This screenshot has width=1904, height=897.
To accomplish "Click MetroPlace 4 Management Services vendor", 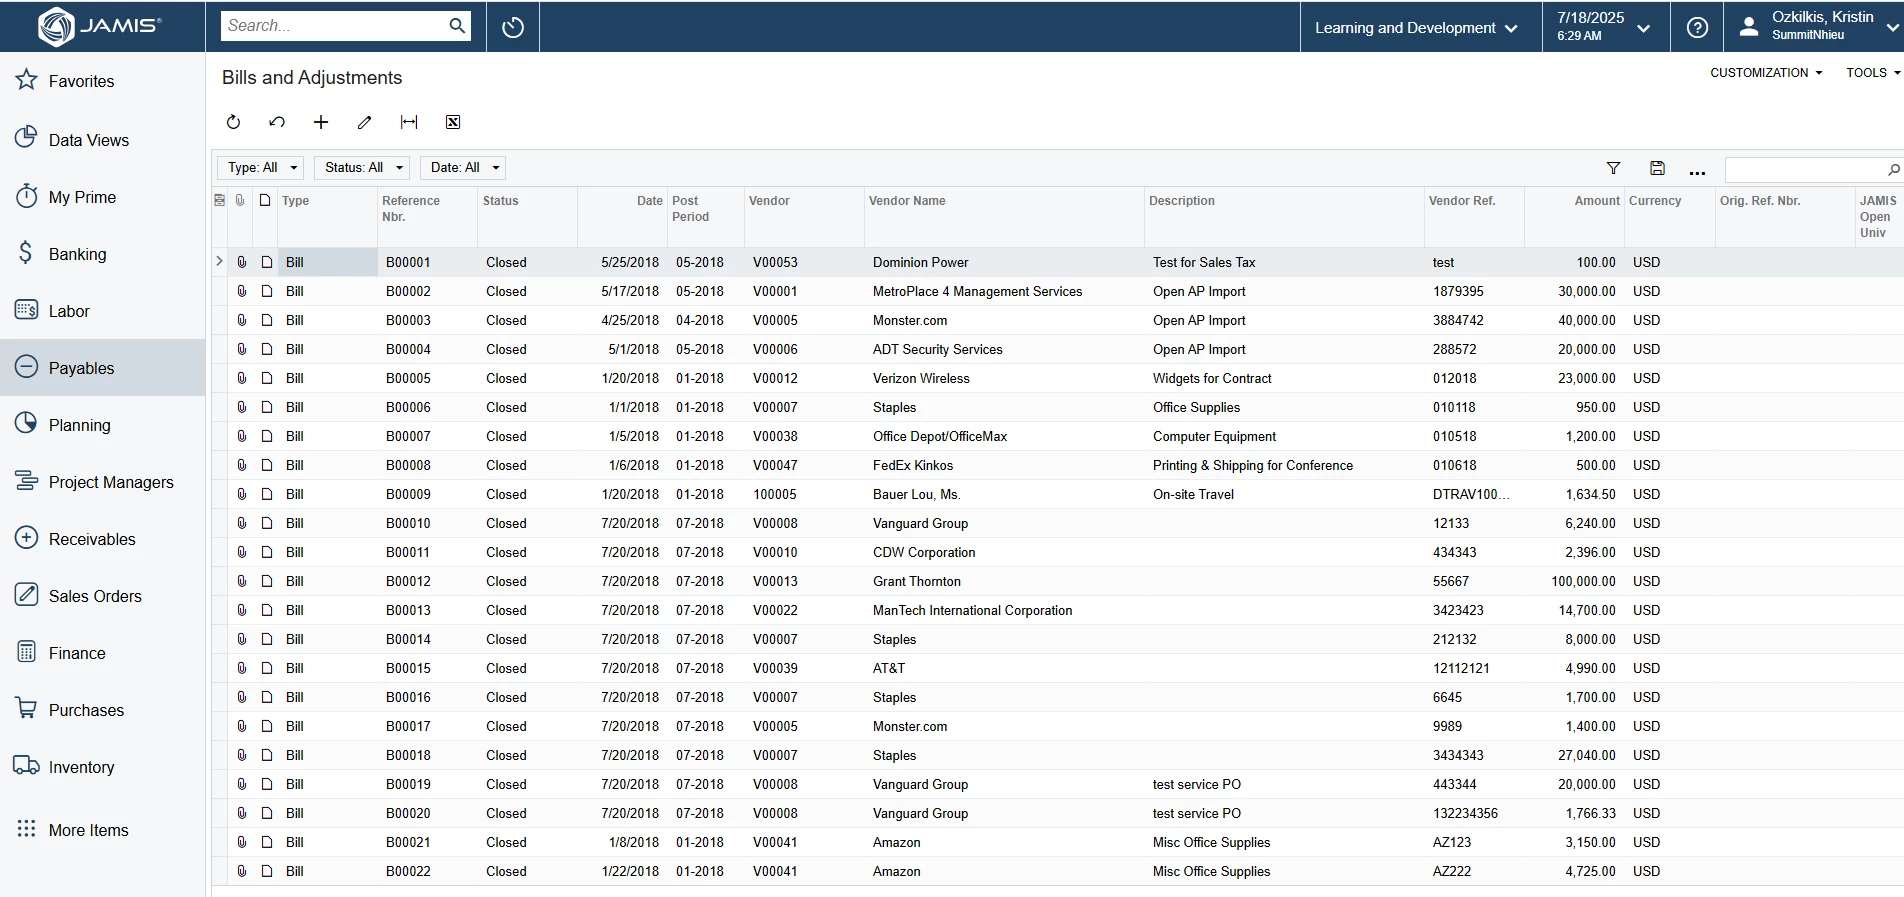I will pos(977,291).
